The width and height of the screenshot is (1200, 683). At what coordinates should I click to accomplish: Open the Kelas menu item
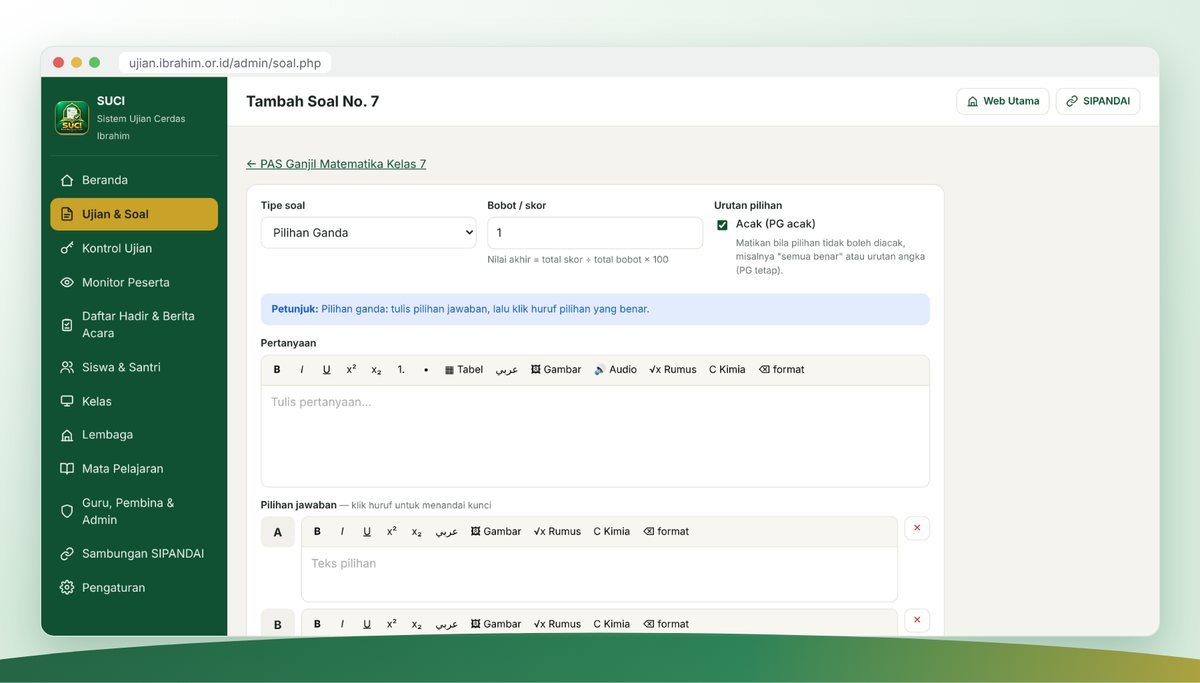[x=134, y=401]
